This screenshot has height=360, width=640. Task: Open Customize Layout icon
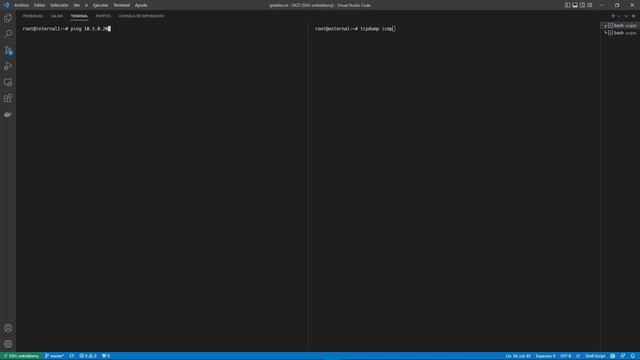[x=589, y=5]
